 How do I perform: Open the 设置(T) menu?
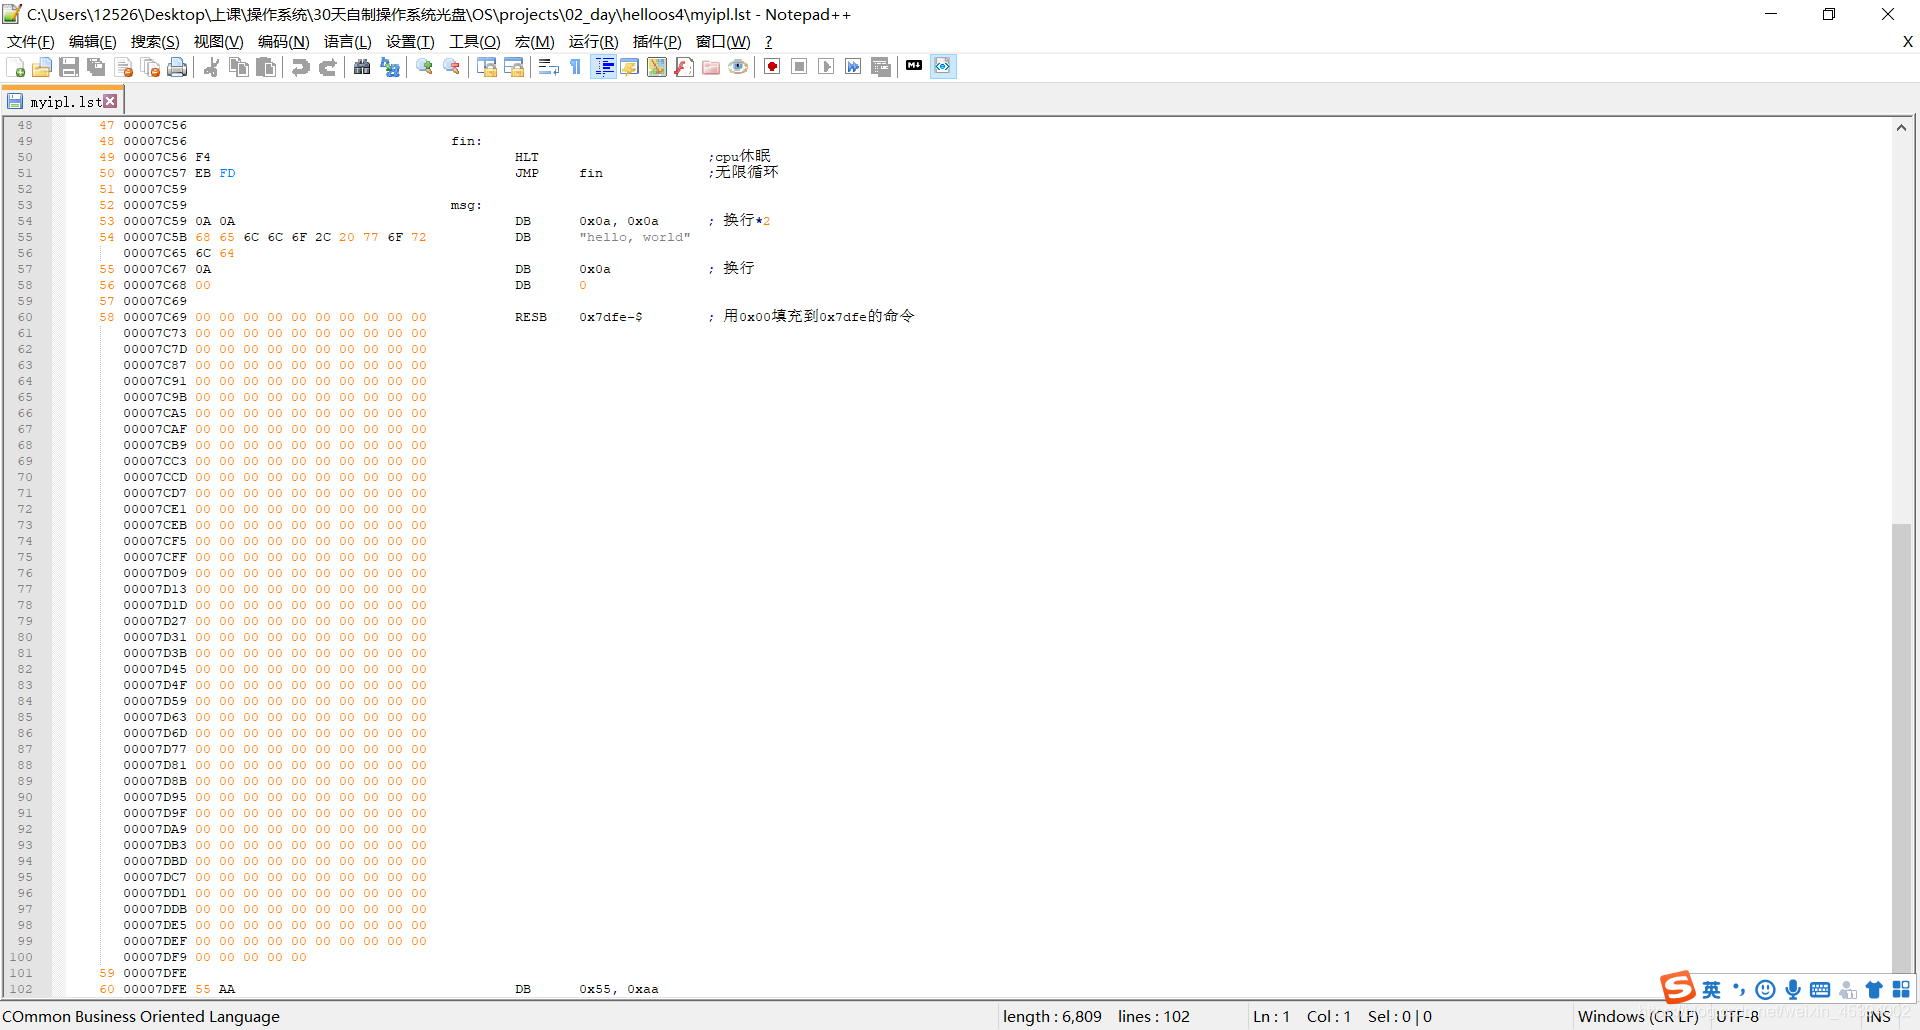coord(410,42)
